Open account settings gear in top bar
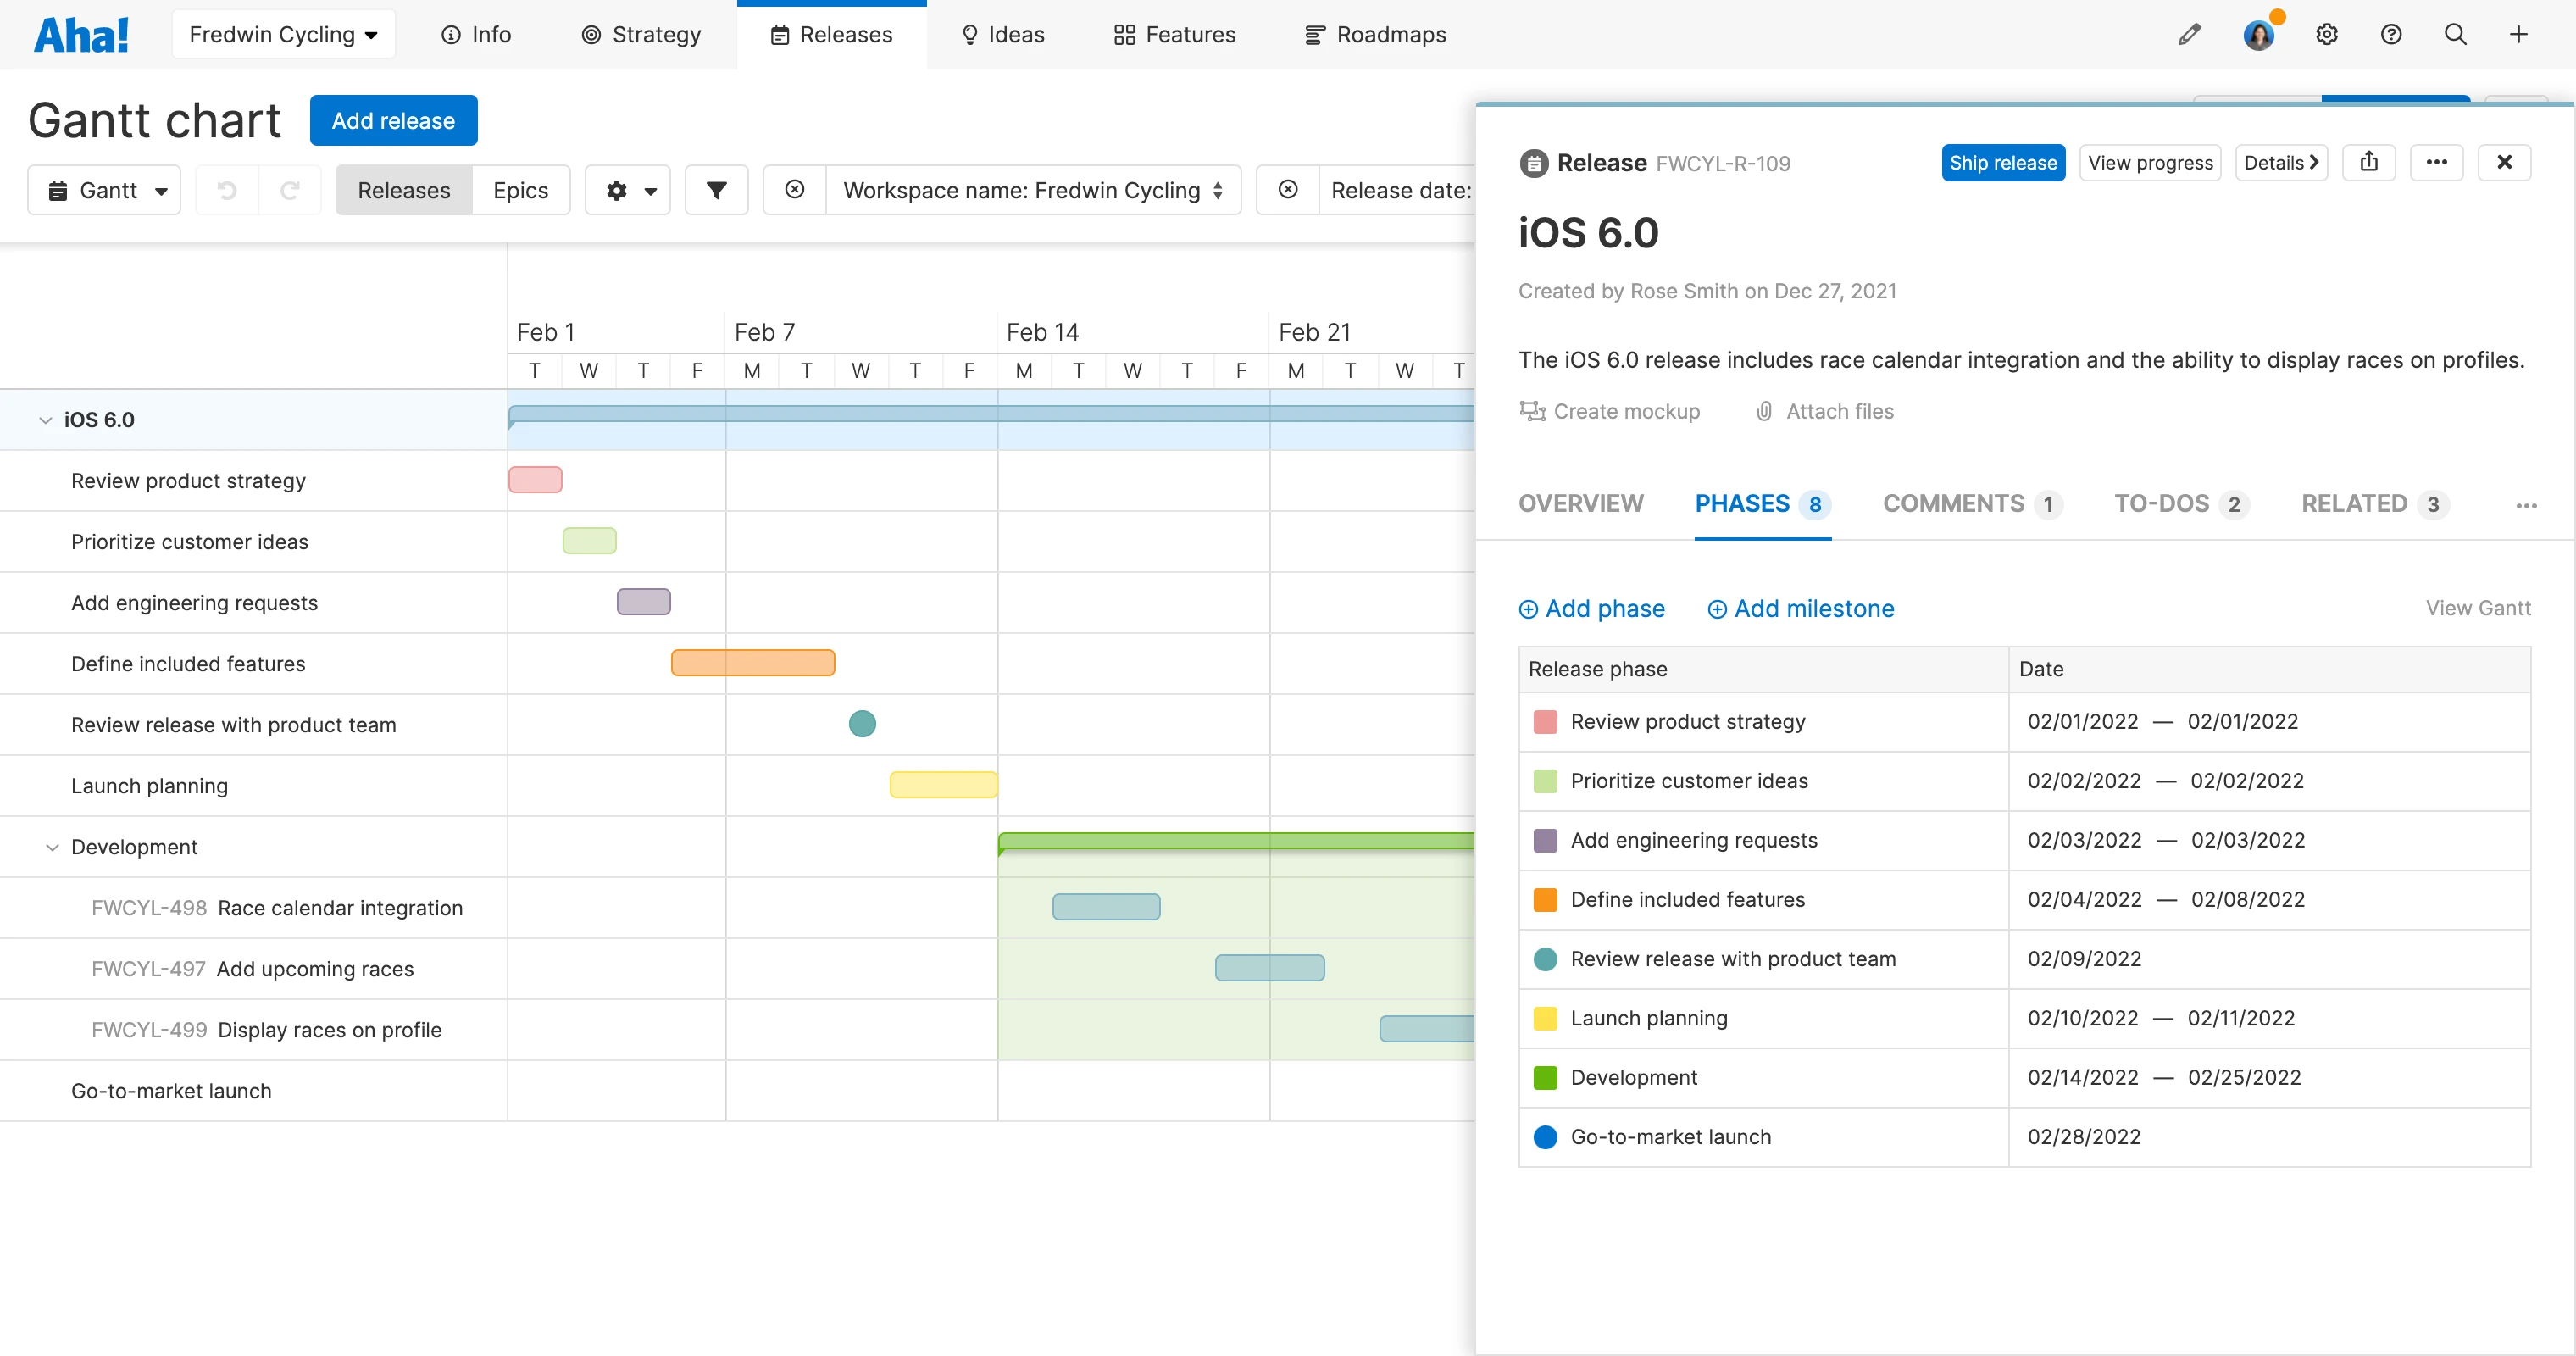The height and width of the screenshot is (1356, 2576). point(2326,35)
